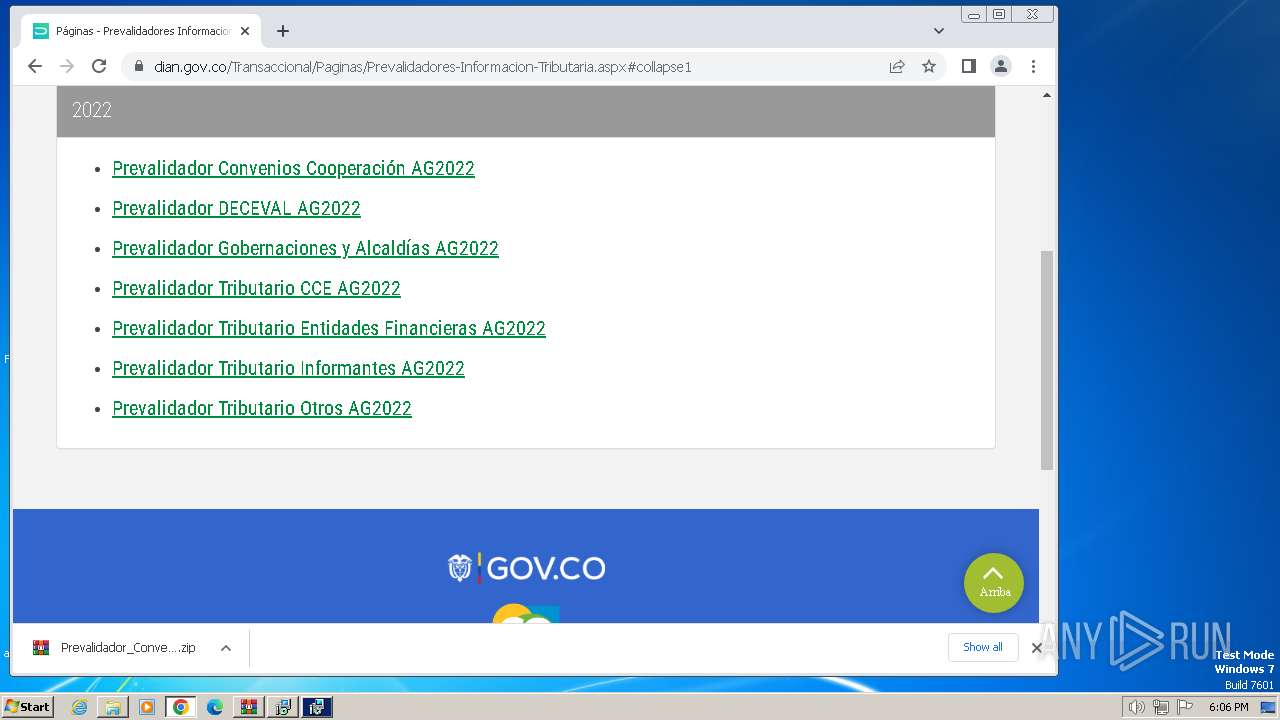Click scrollbar up arrow
Image resolution: width=1280 pixels, height=720 pixels.
click(1047, 95)
